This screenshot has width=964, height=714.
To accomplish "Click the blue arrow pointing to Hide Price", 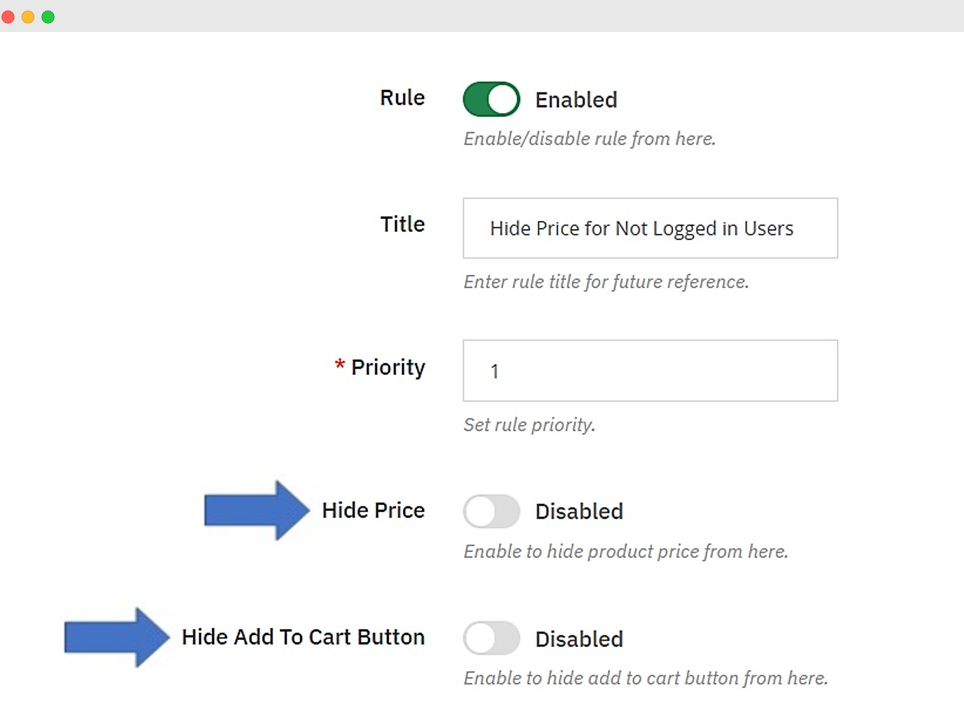I will (257, 511).
